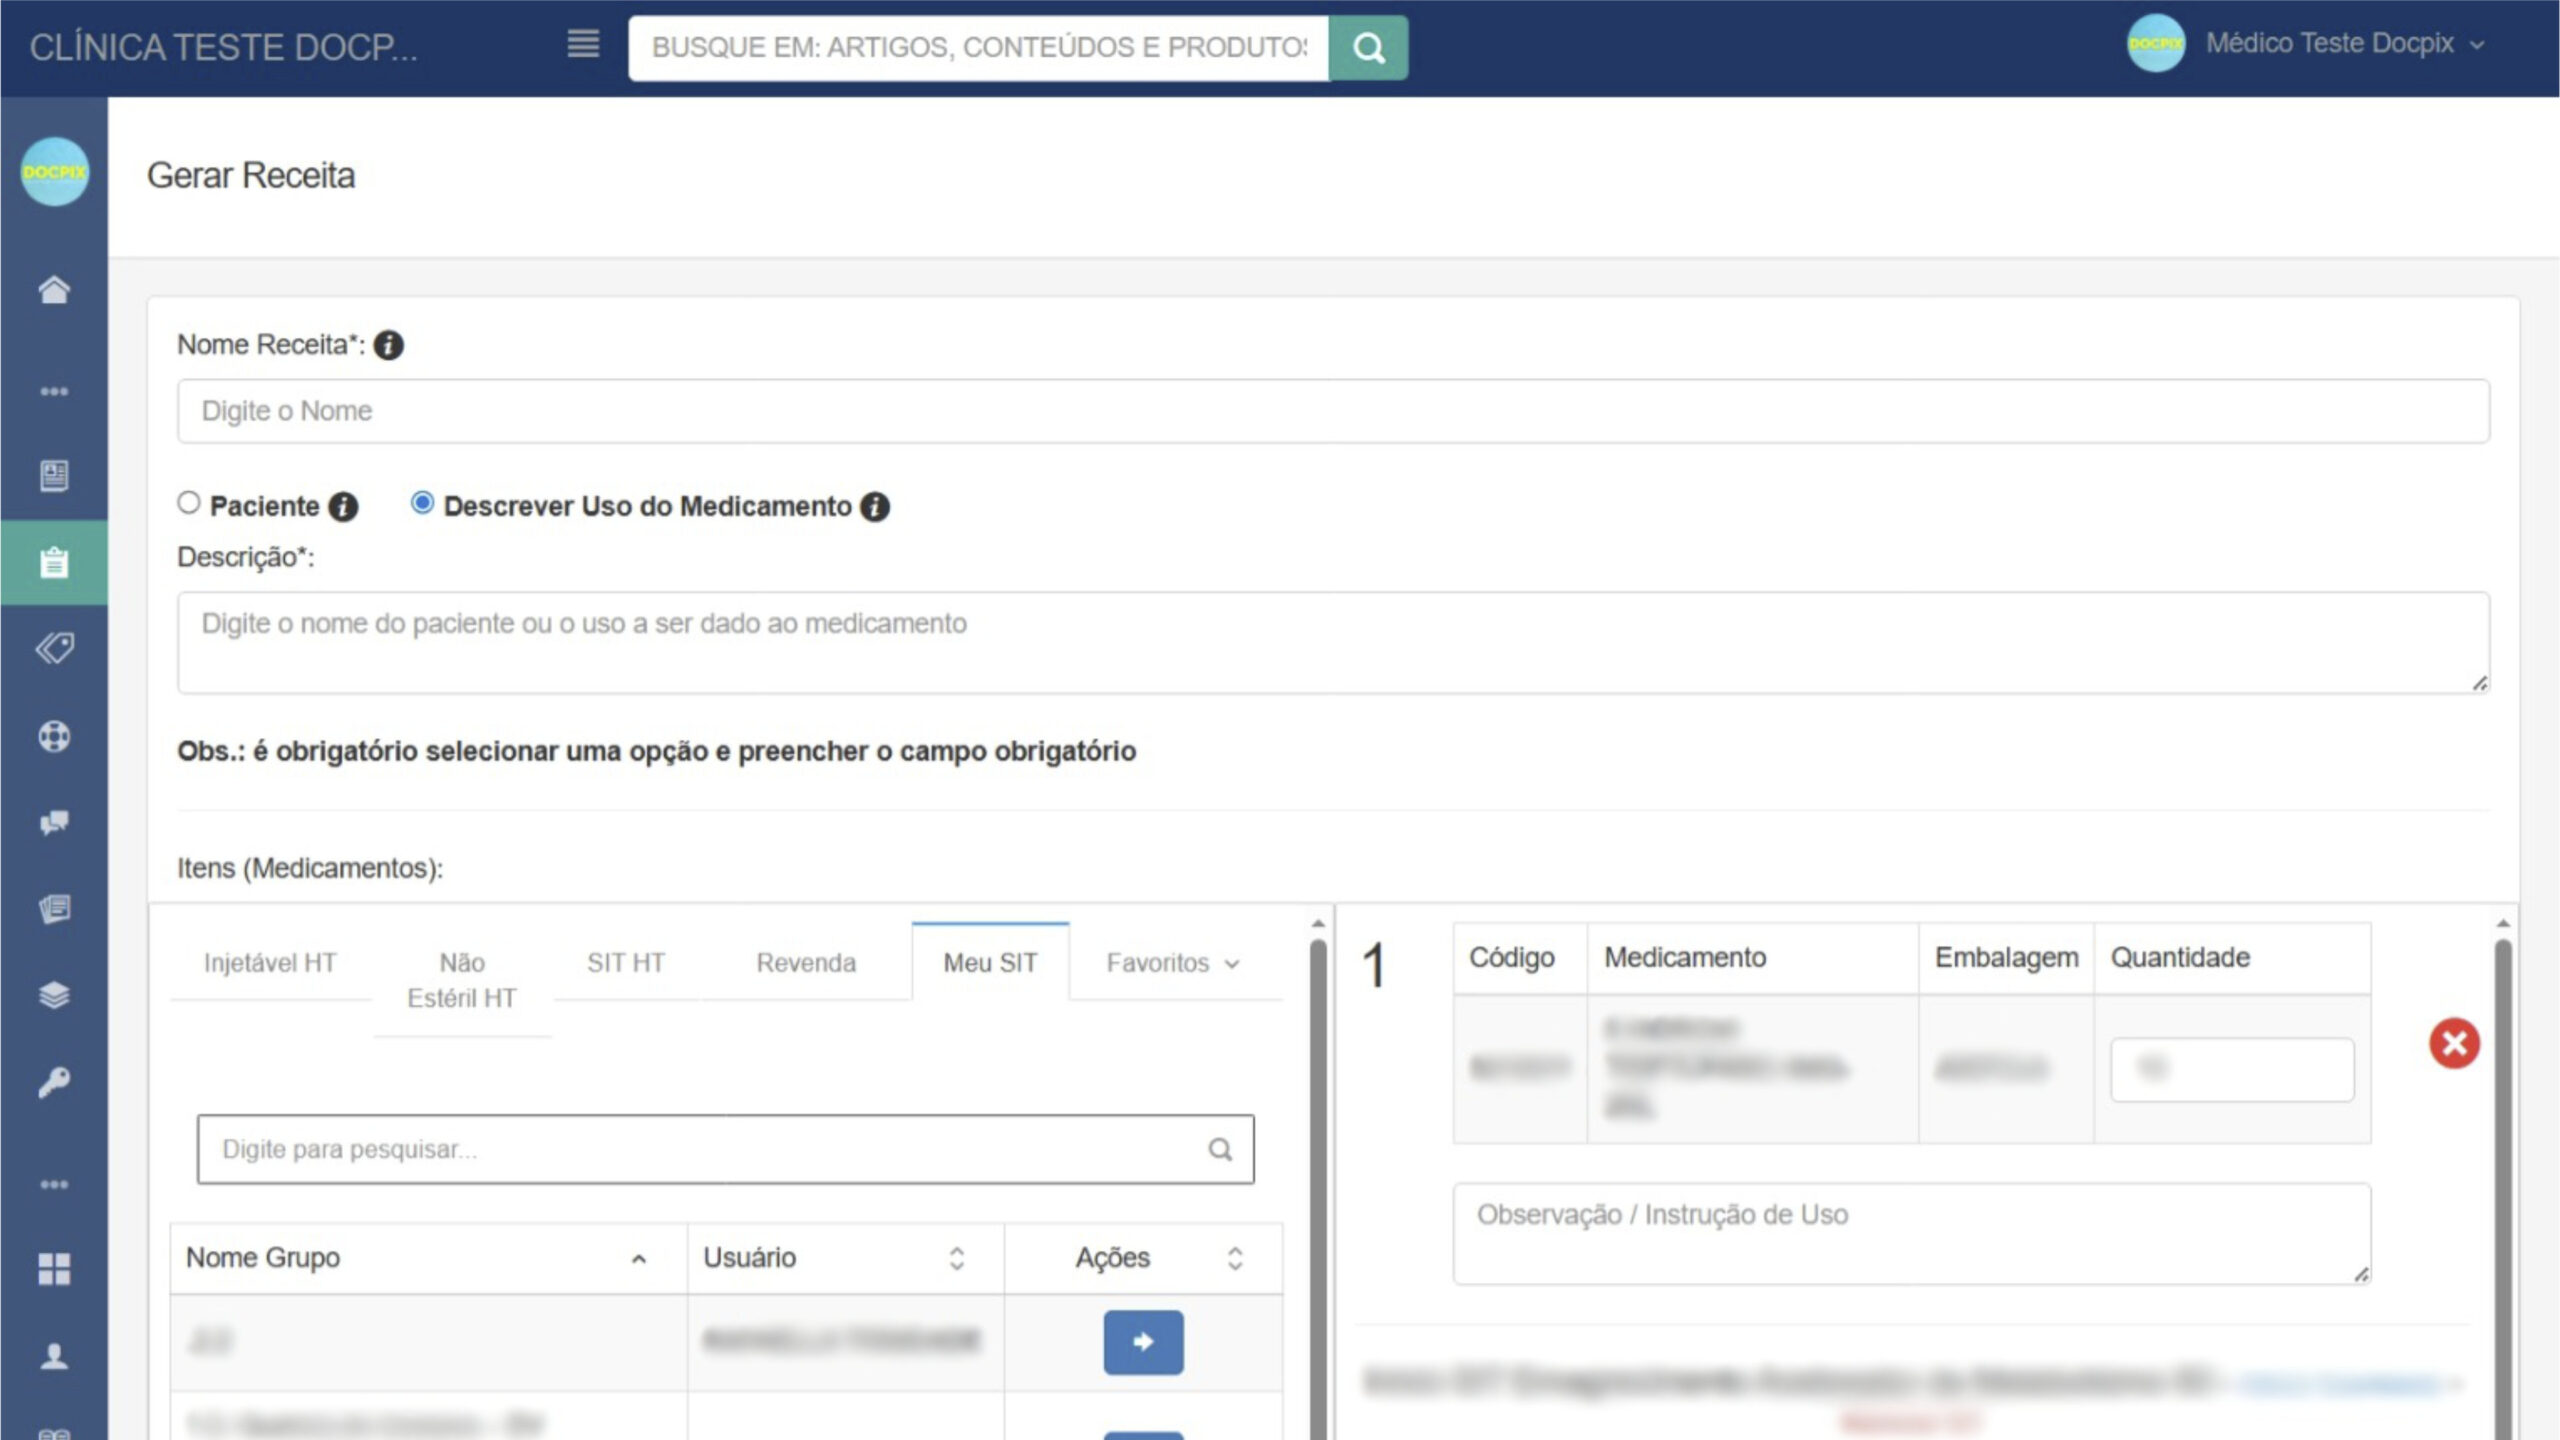Click info icon beside Nome Receita
Screen dimensions: 2560x1440
coord(388,346)
